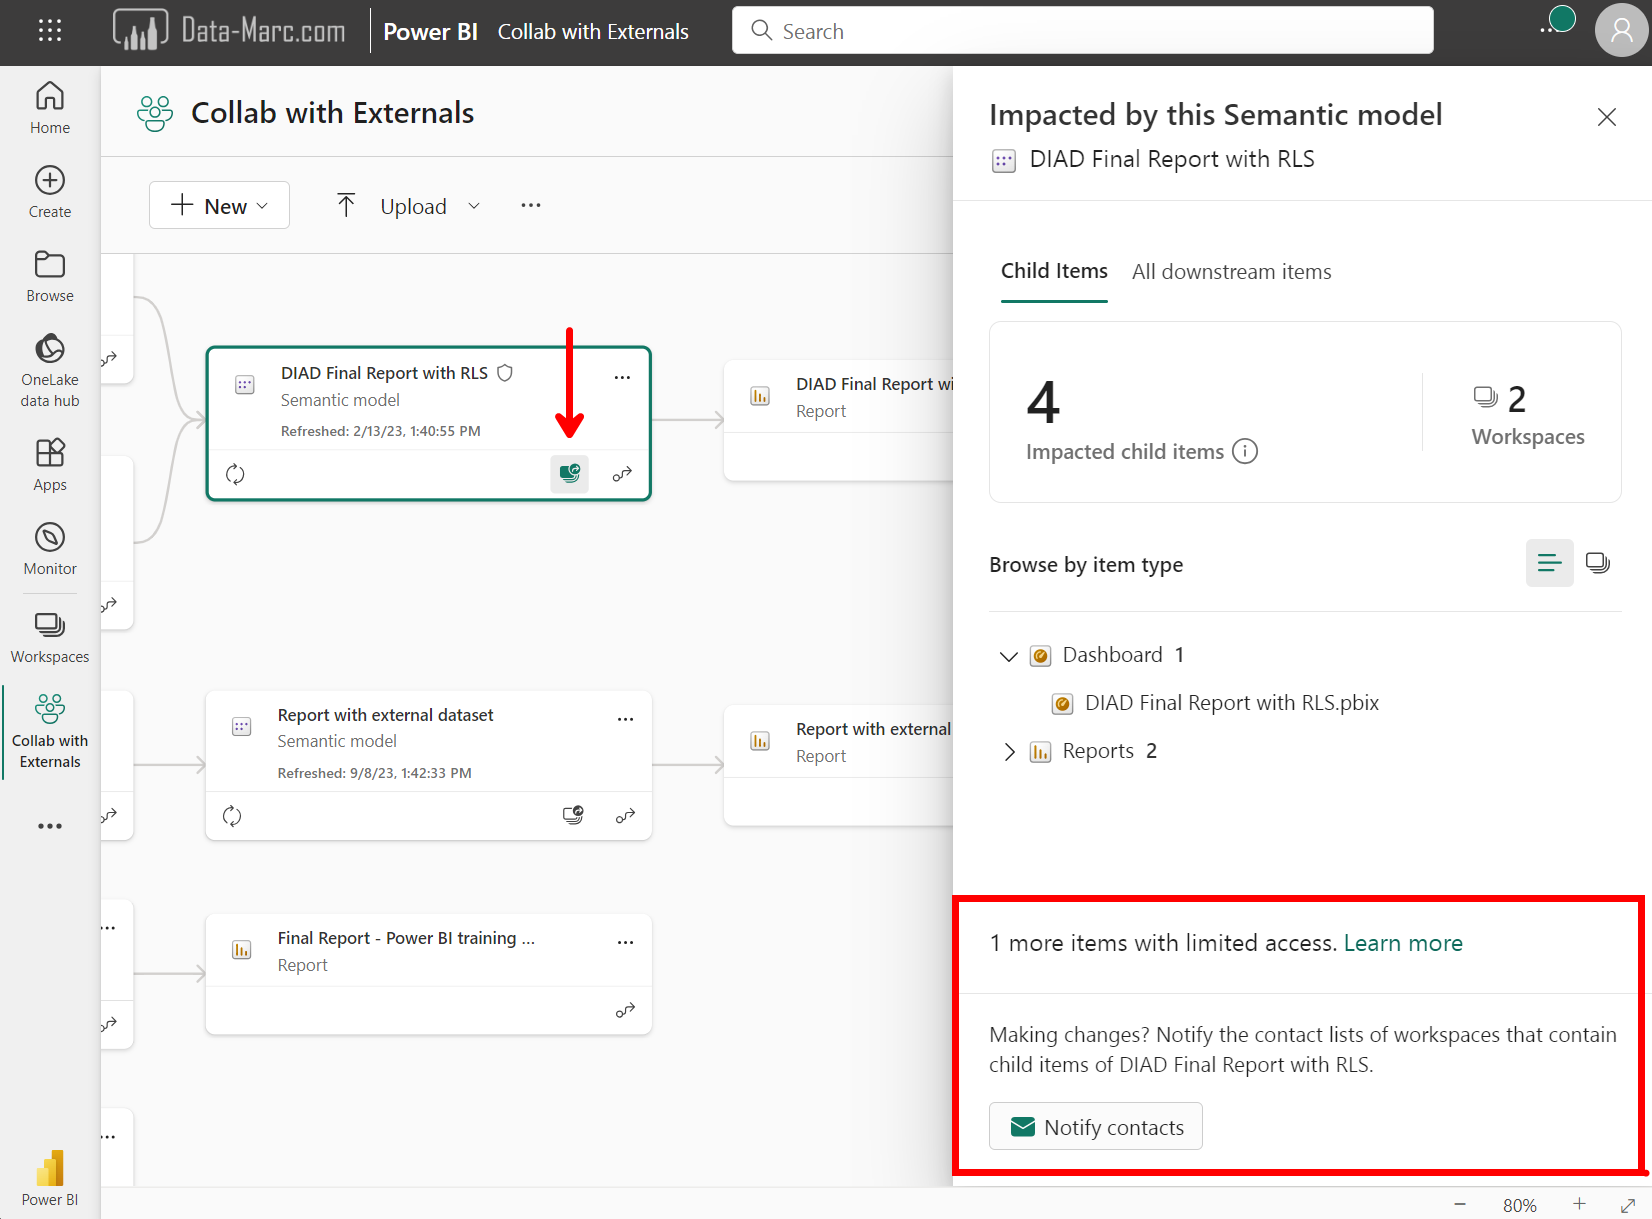Switch to flat list view in Browse by item type
The height and width of the screenshot is (1219, 1652).
click(x=1549, y=563)
